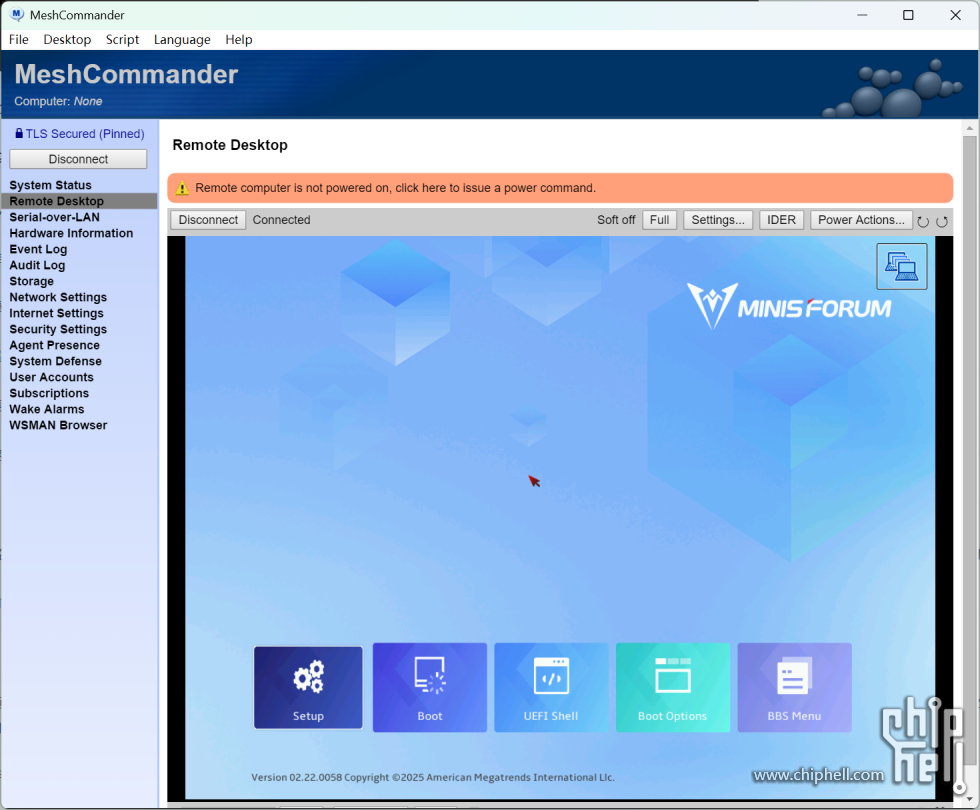This screenshot has width=980, height=810.
Task: Click the rotate clockwise icon in toolbar
Action: click(942, 221)
